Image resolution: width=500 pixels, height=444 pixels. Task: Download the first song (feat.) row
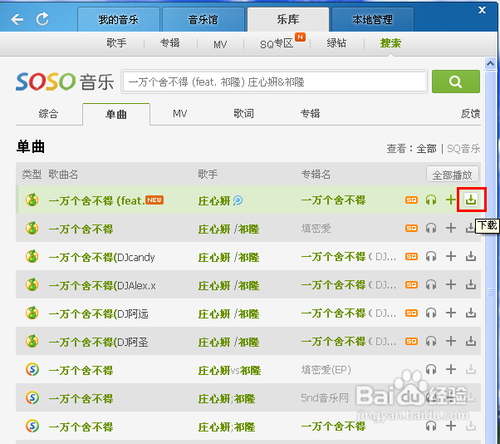[x=471, y=200]
